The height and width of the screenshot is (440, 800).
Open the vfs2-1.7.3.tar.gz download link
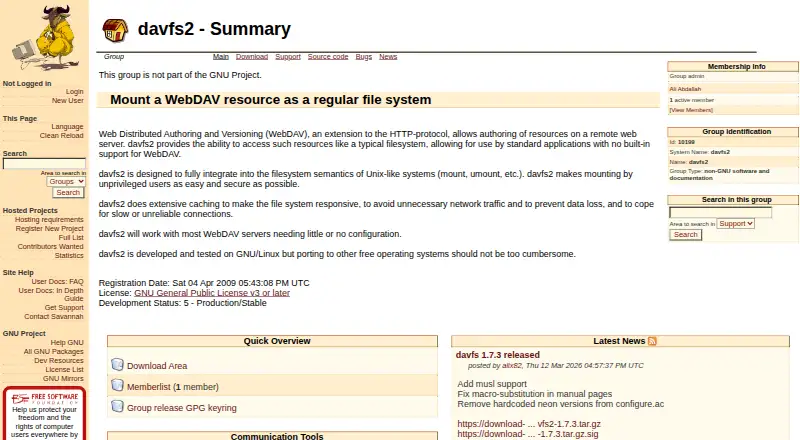529,424
